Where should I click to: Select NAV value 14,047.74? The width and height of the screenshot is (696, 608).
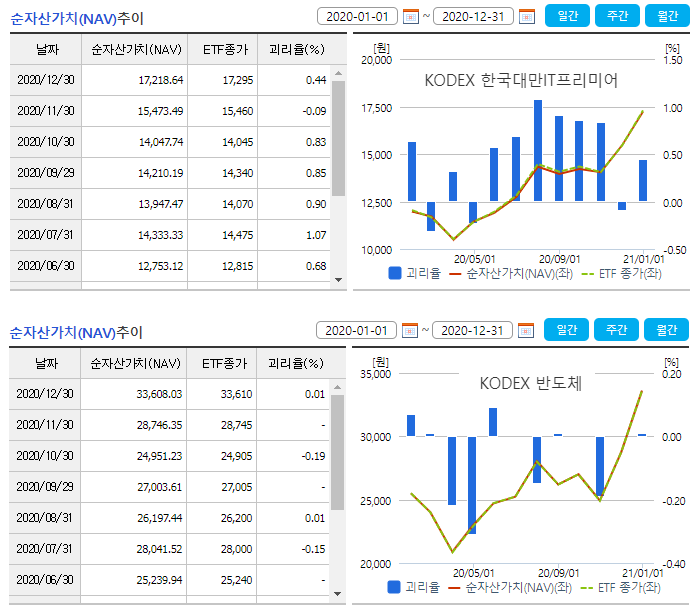pos(161,142)
